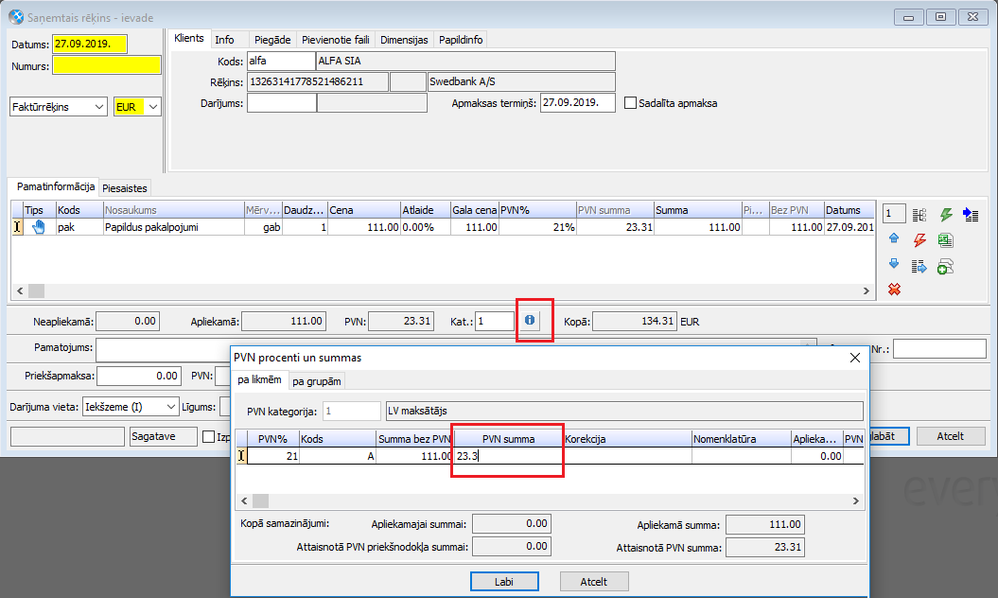Click the Attaisnotā PVN summa 23.31 value
This screenshot has width=998, height=598.
[x=764, y=546]
